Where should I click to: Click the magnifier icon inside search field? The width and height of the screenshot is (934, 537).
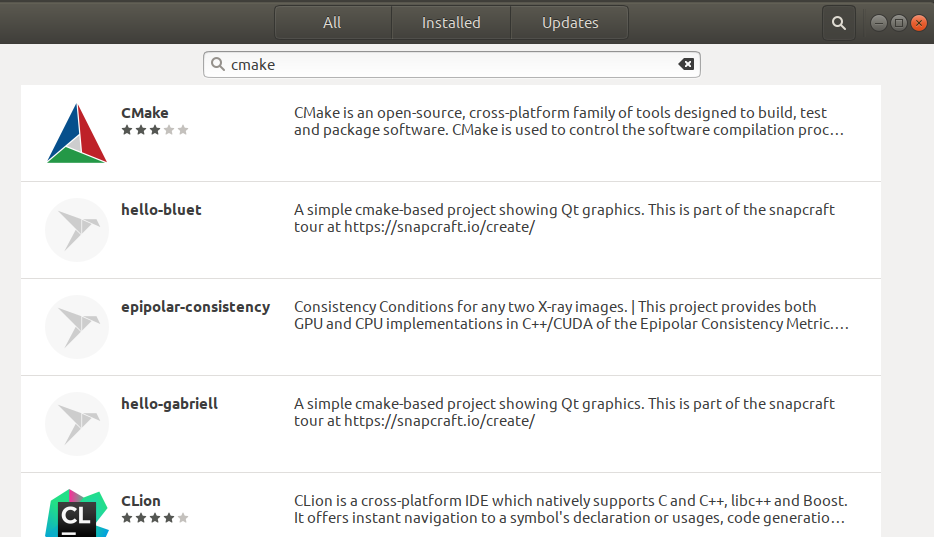tap(218, 64)
